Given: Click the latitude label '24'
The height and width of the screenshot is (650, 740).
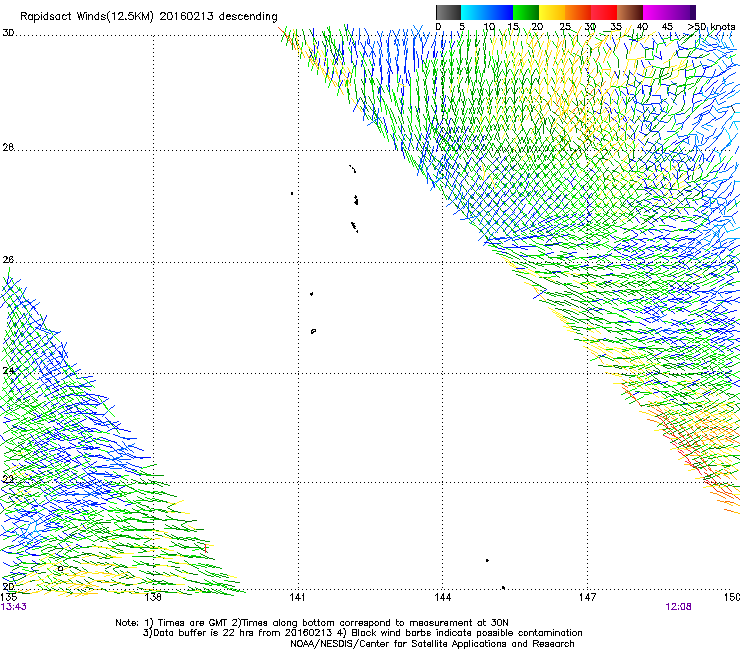Looking at the screenshot, I should click(8, 371).
